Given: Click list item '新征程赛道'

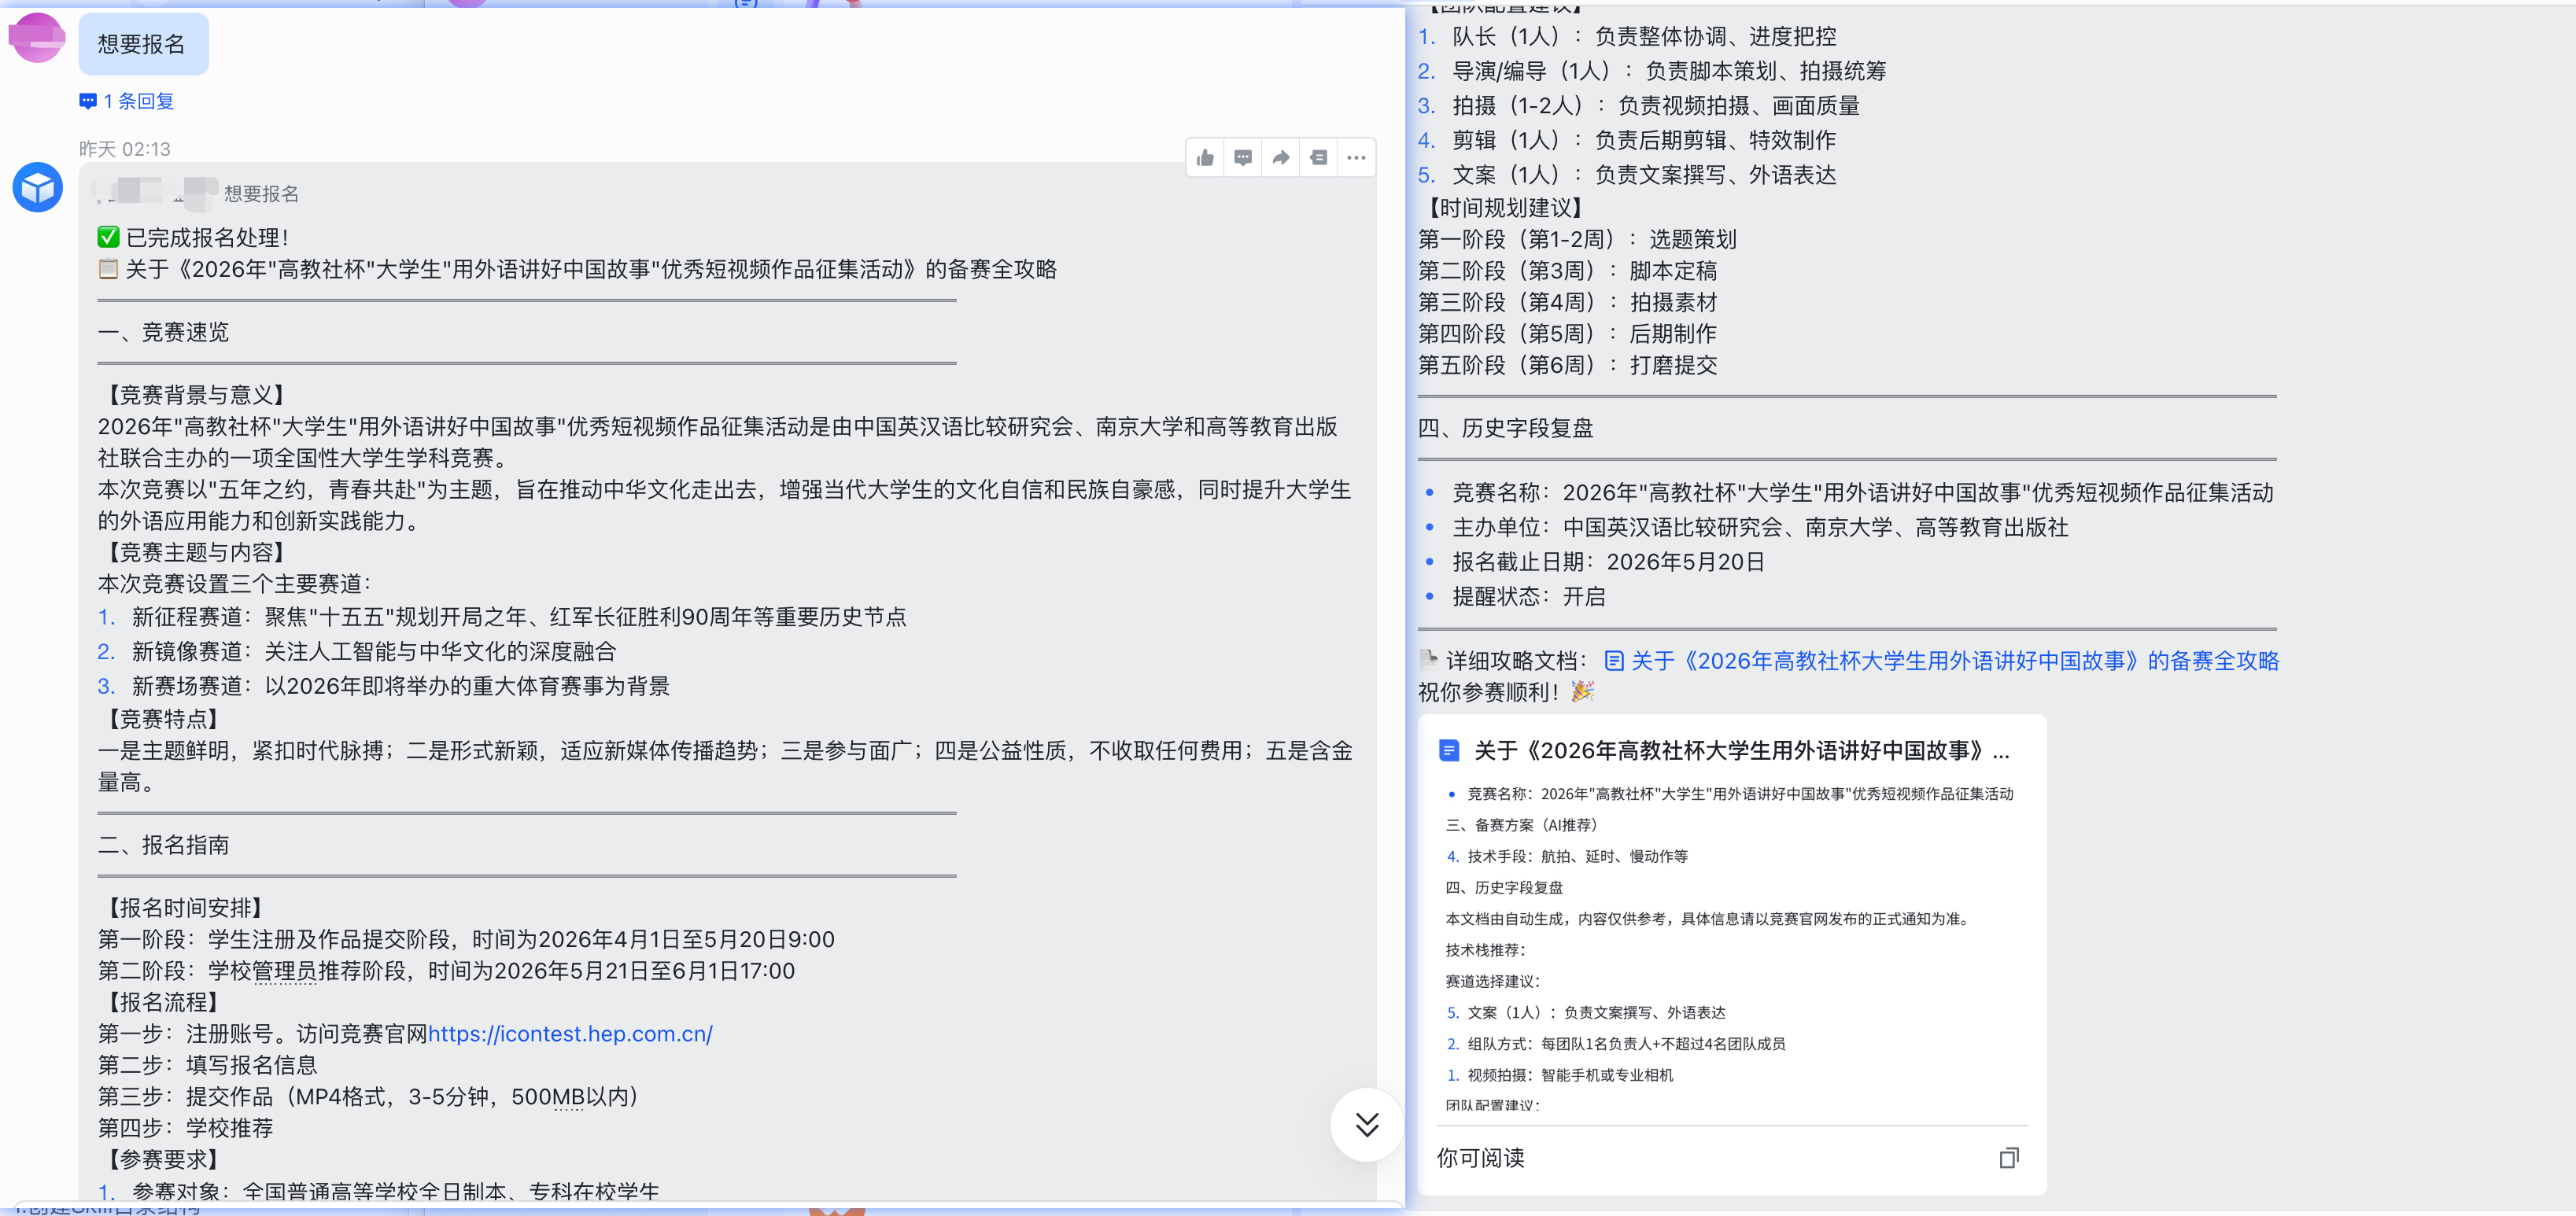Looking at the screenshot, I should tap(502, 617).
